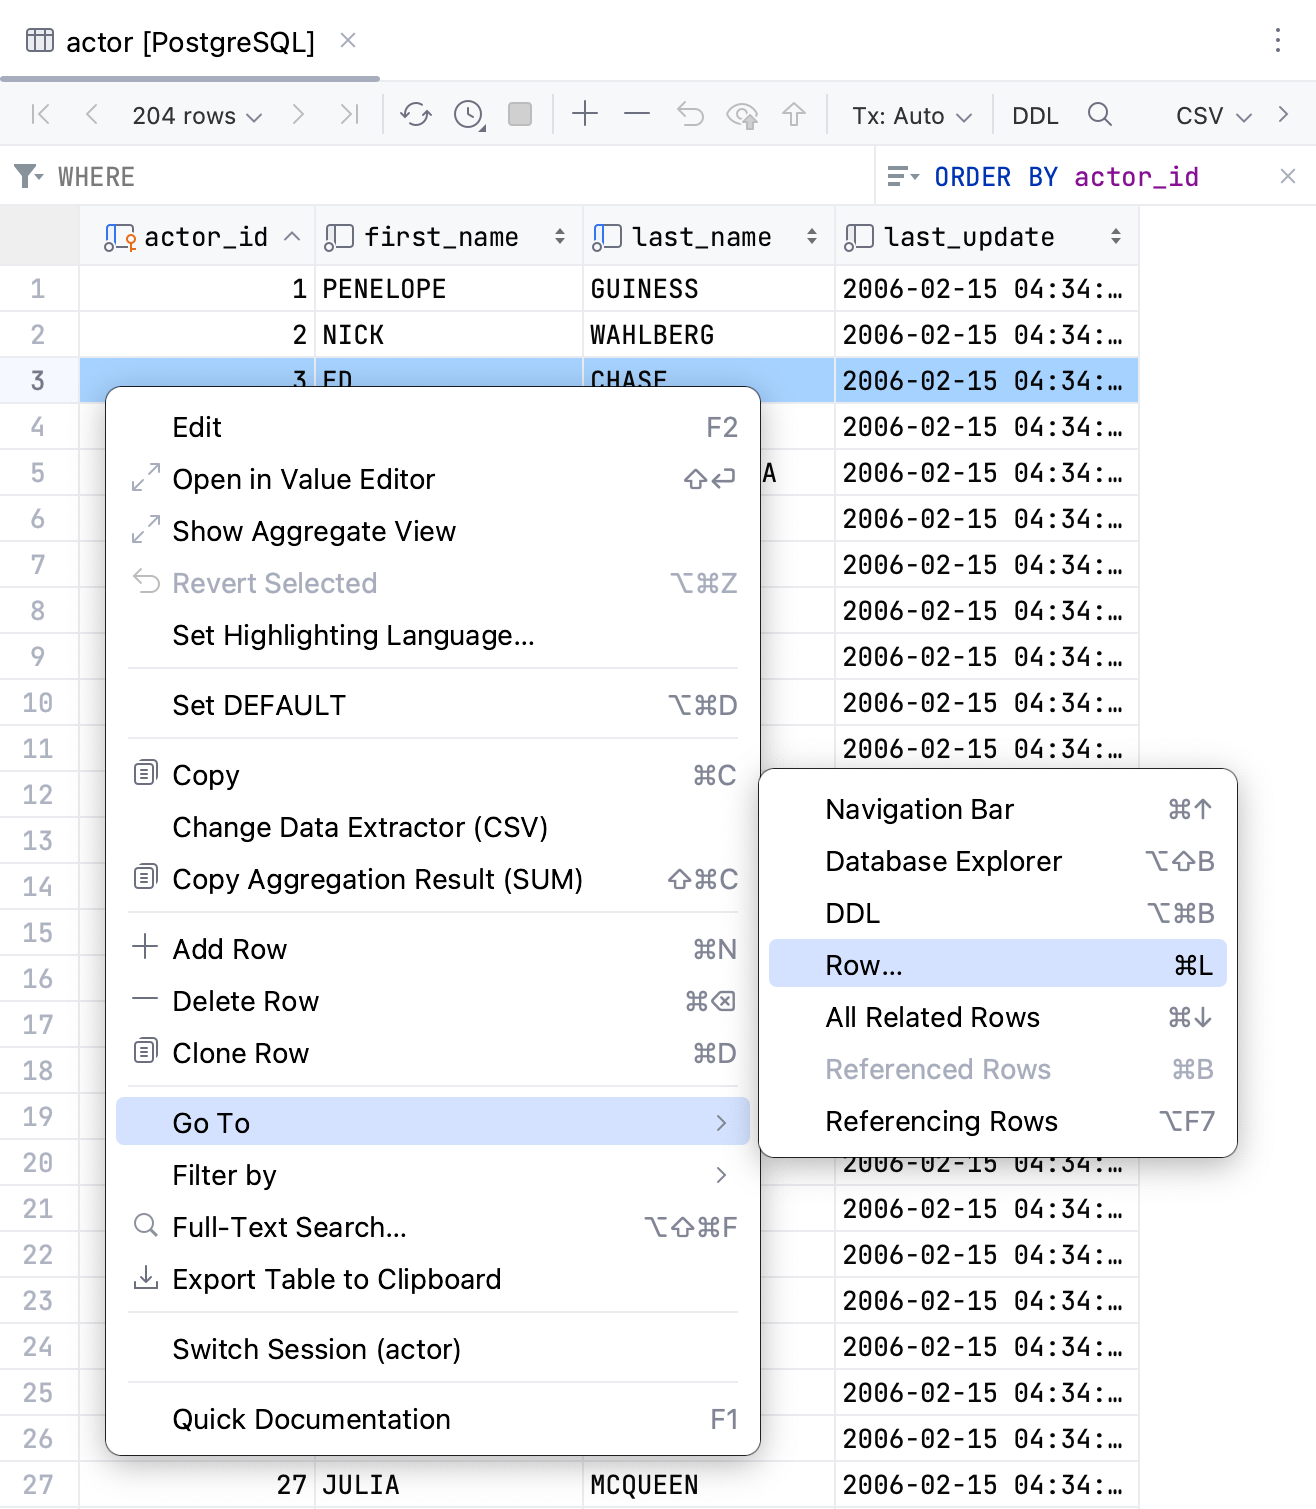Click the ORDER BY actor_id link
Screen dimensions: 1316x1509
pos(1063,176)
